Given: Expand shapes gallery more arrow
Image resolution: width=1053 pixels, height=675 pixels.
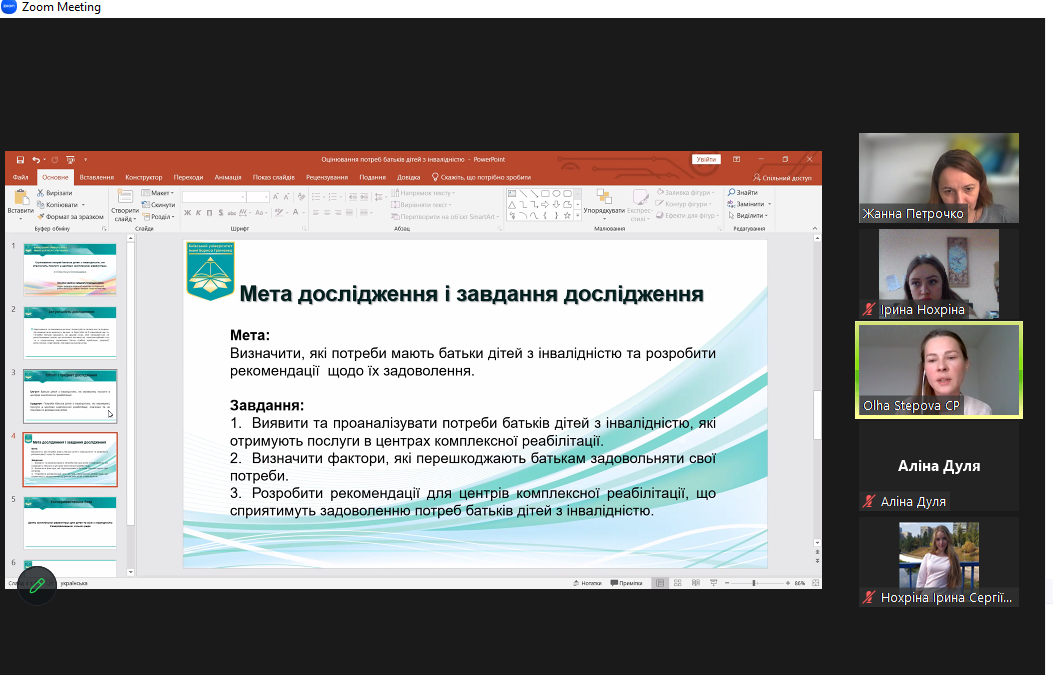Looking at the screenshot, I should [x=578, y=216].
